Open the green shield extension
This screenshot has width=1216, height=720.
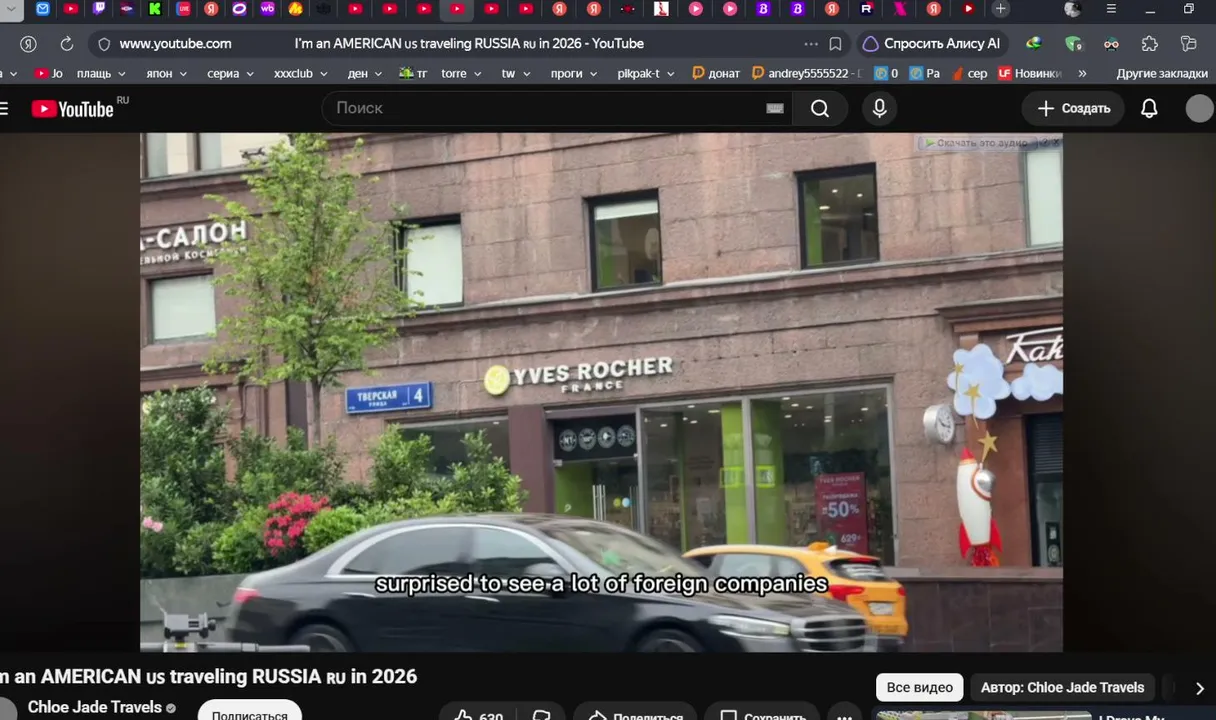(1073, 44)
